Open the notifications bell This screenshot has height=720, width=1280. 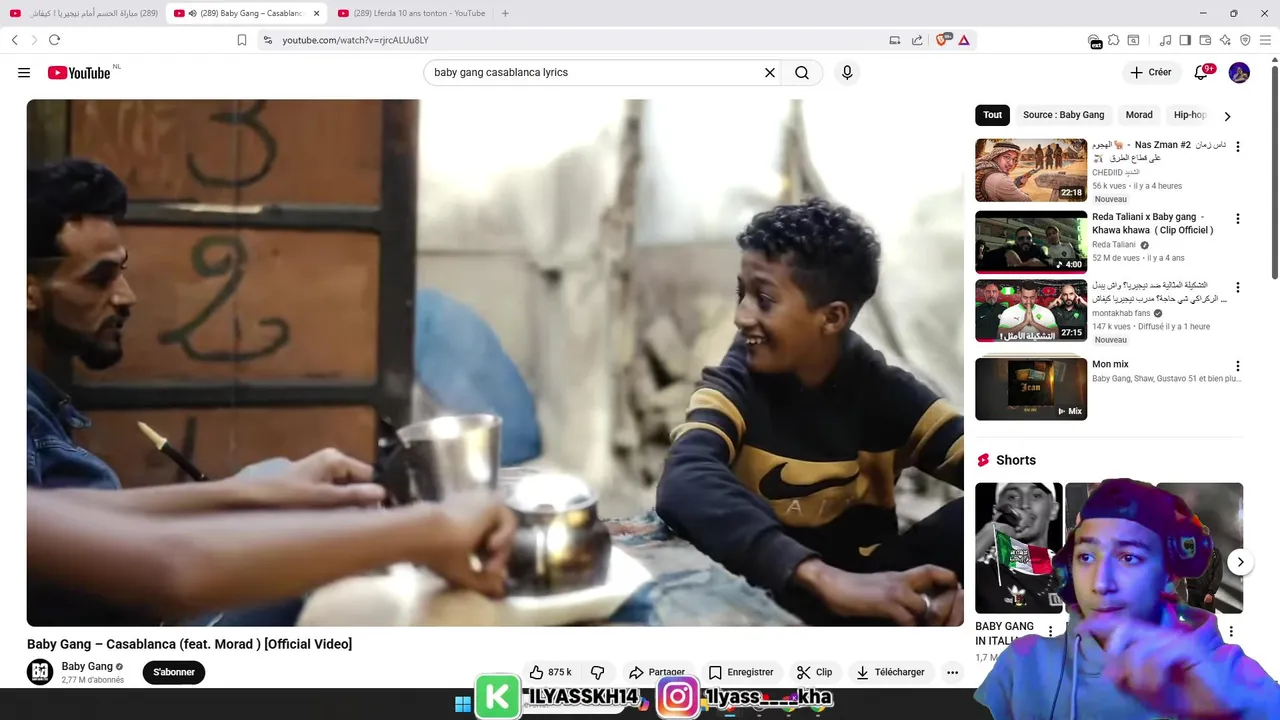click(x=1202, y=72)
